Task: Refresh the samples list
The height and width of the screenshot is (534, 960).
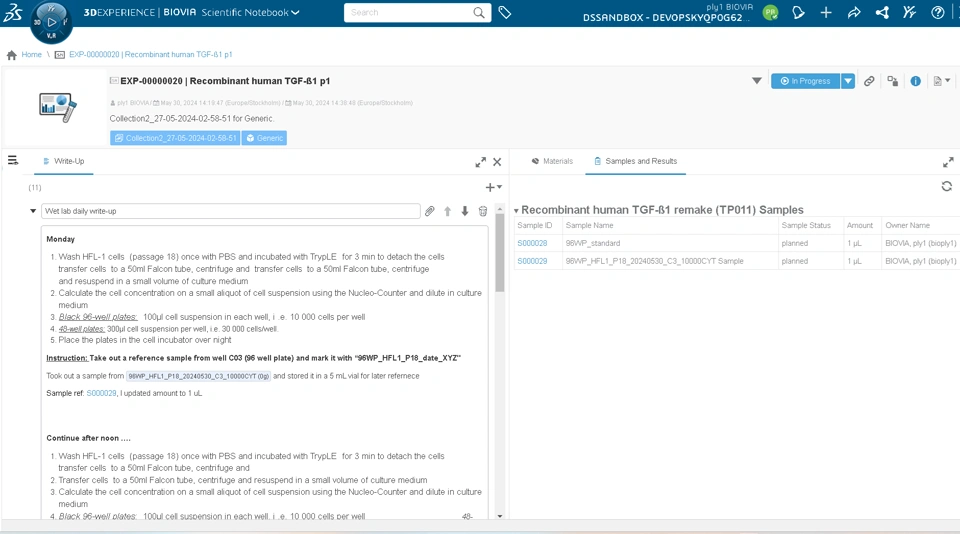Action: pos(947,186)
